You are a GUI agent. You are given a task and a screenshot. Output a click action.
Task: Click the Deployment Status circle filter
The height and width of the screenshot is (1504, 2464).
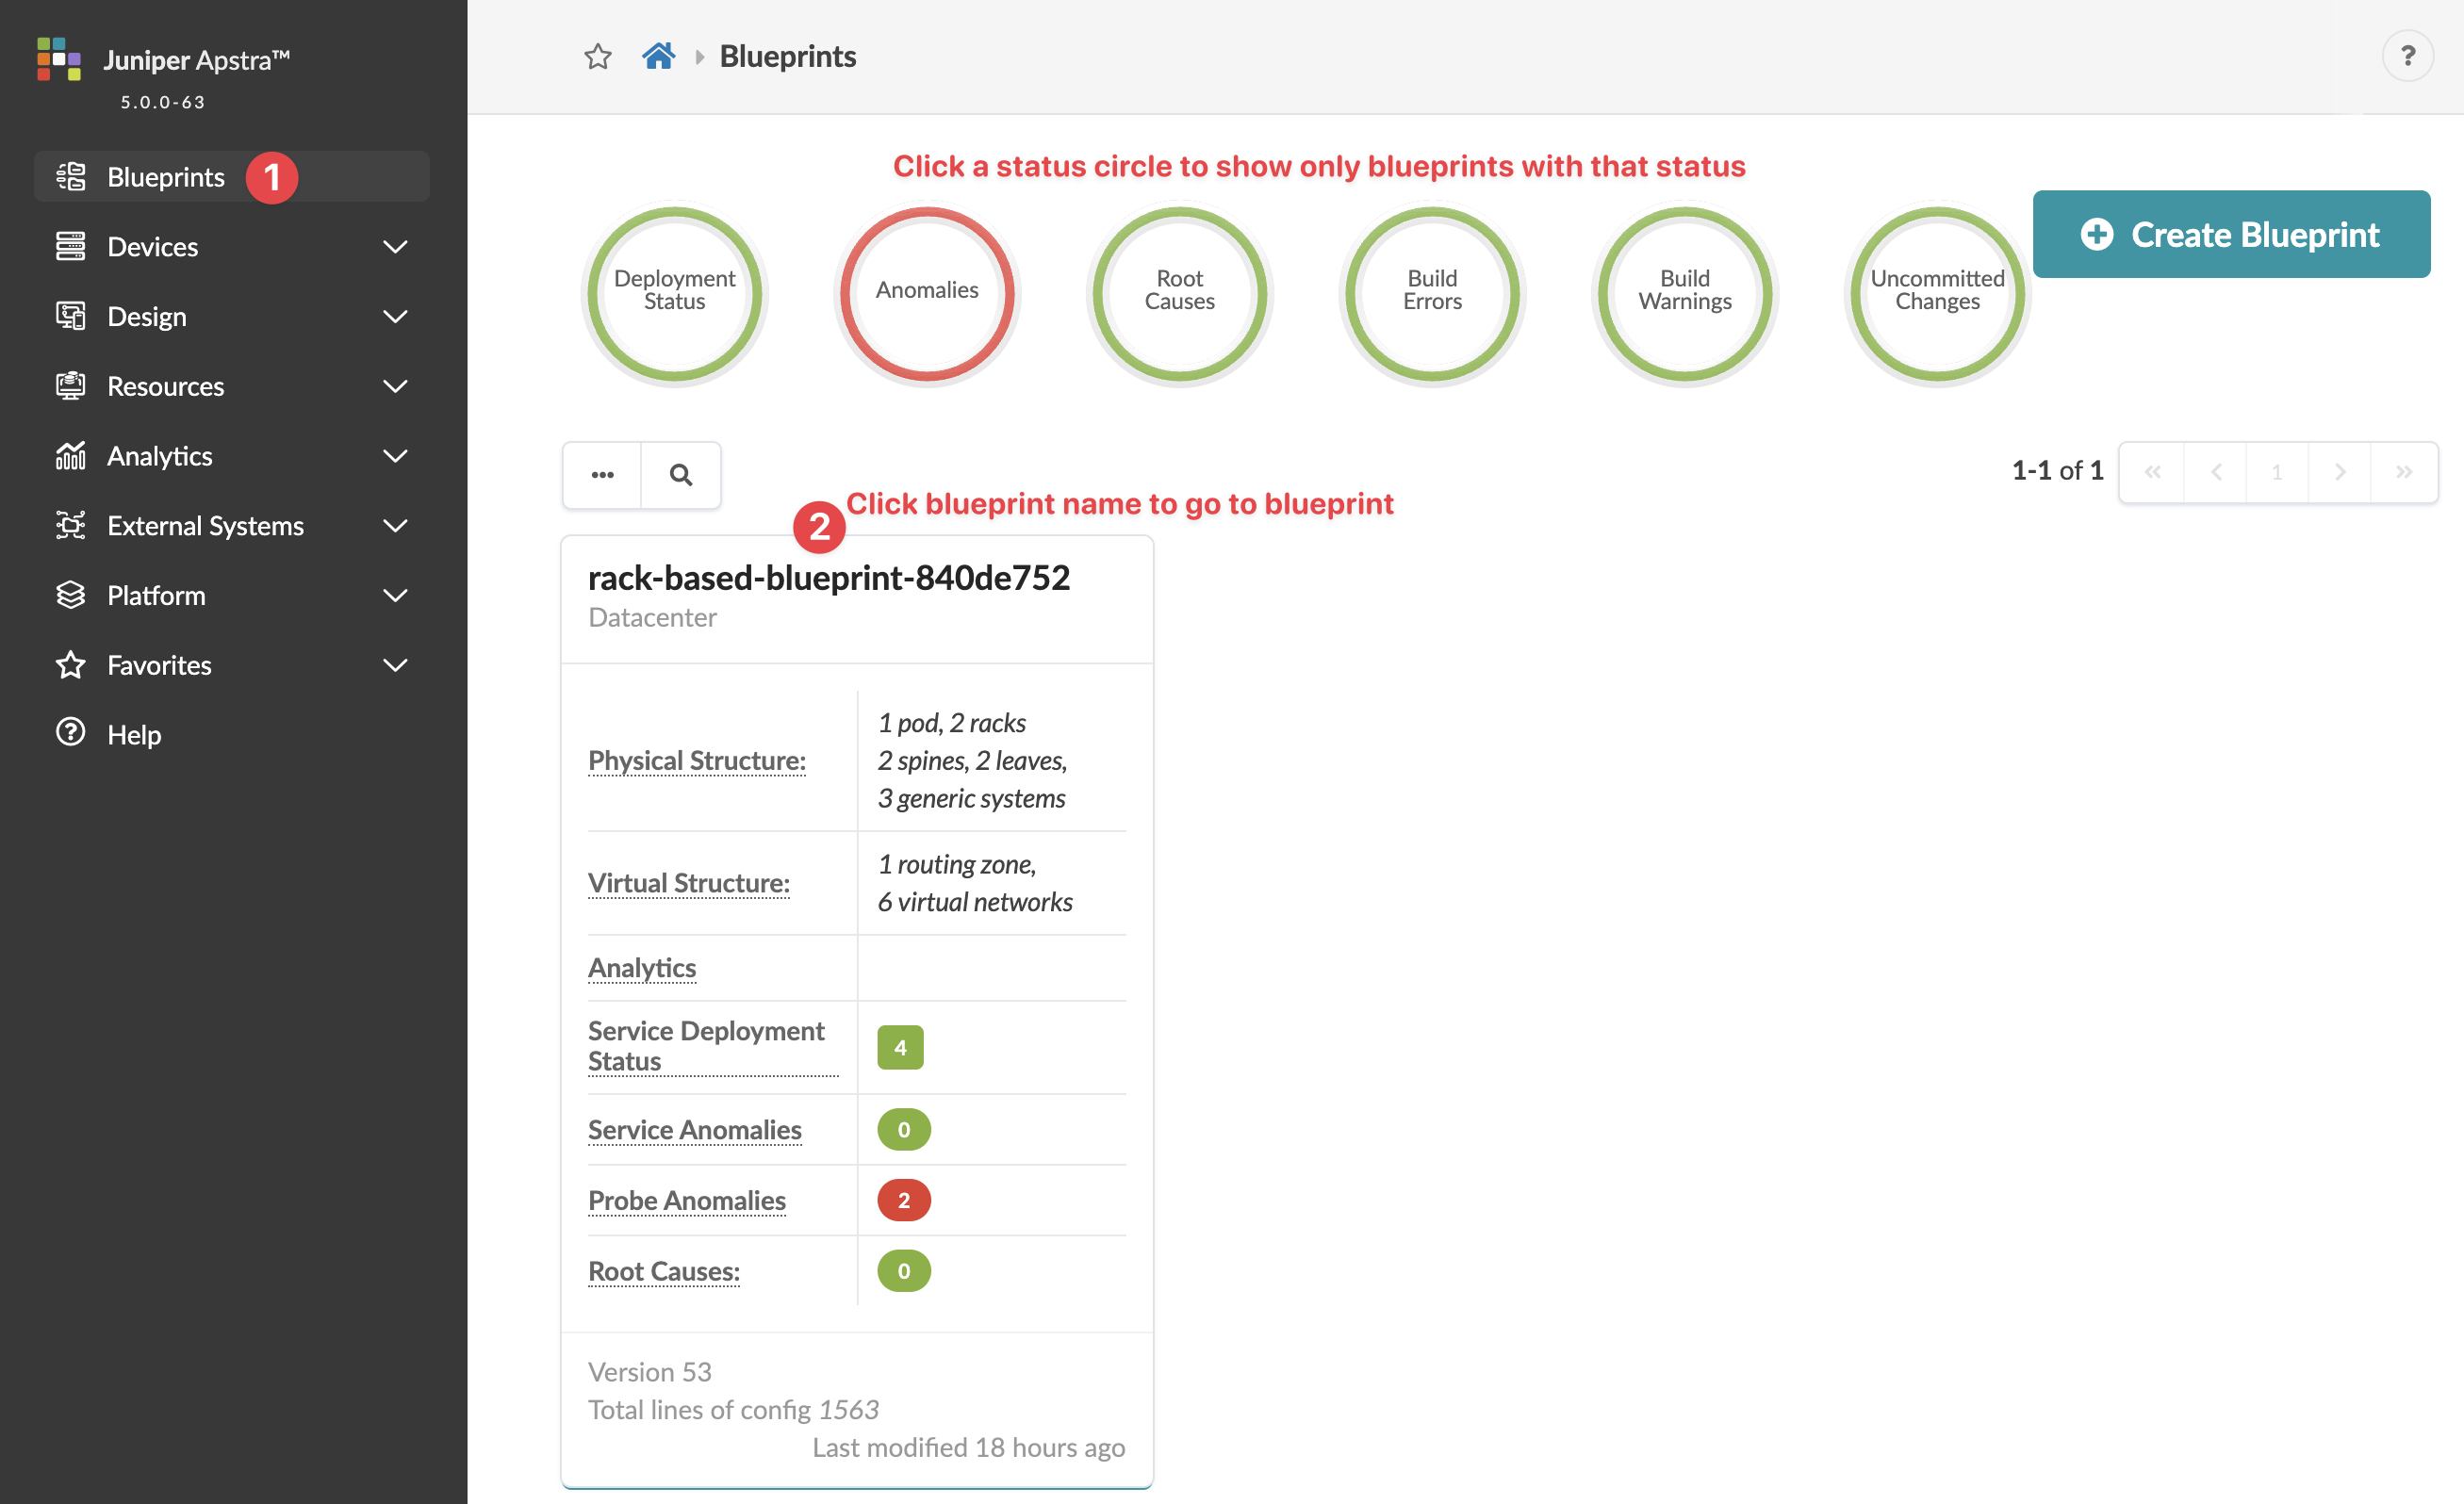(x=676, y=288)
